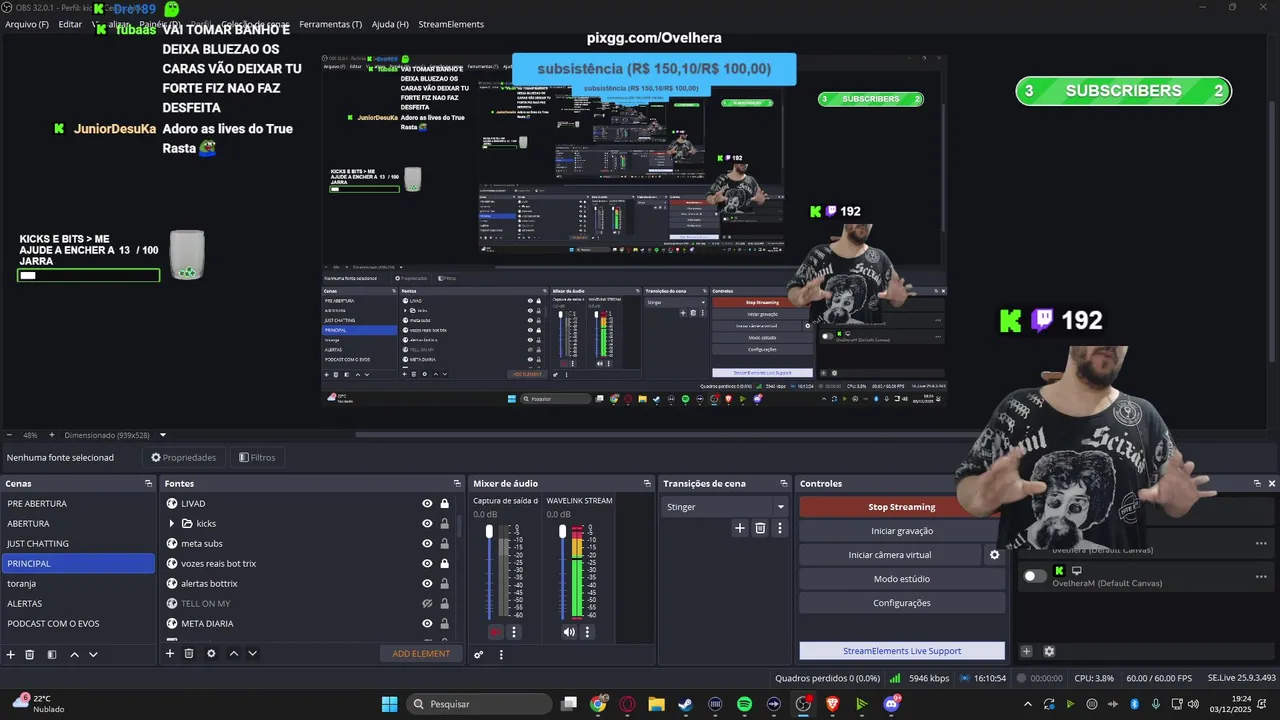Expand the kicks group in Fontes
Screen dimensions: 1280x720
coord(172,524)
